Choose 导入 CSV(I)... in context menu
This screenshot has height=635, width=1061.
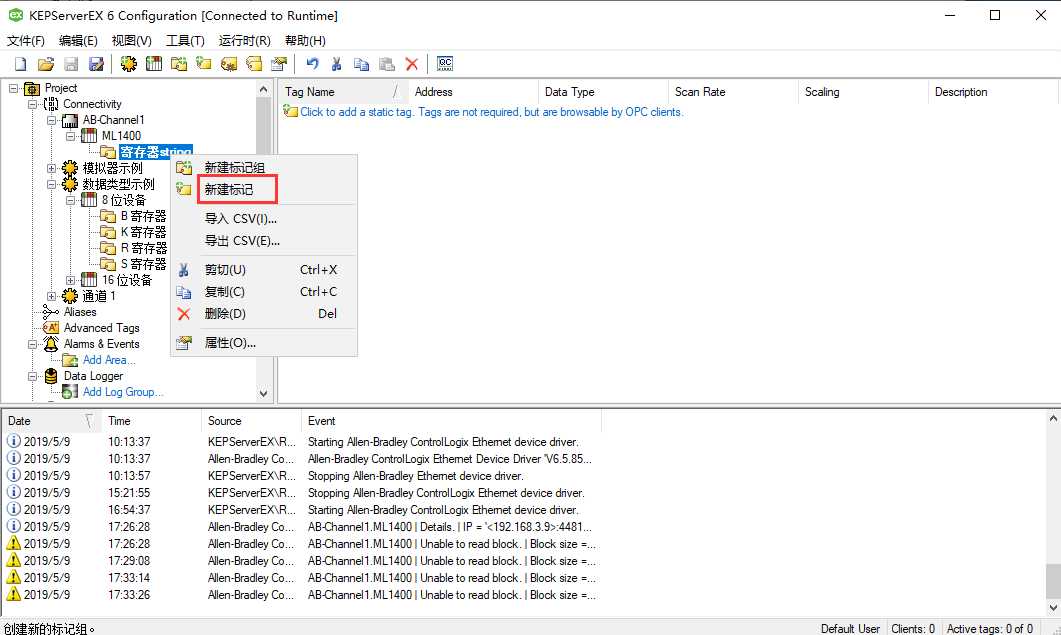264,219
